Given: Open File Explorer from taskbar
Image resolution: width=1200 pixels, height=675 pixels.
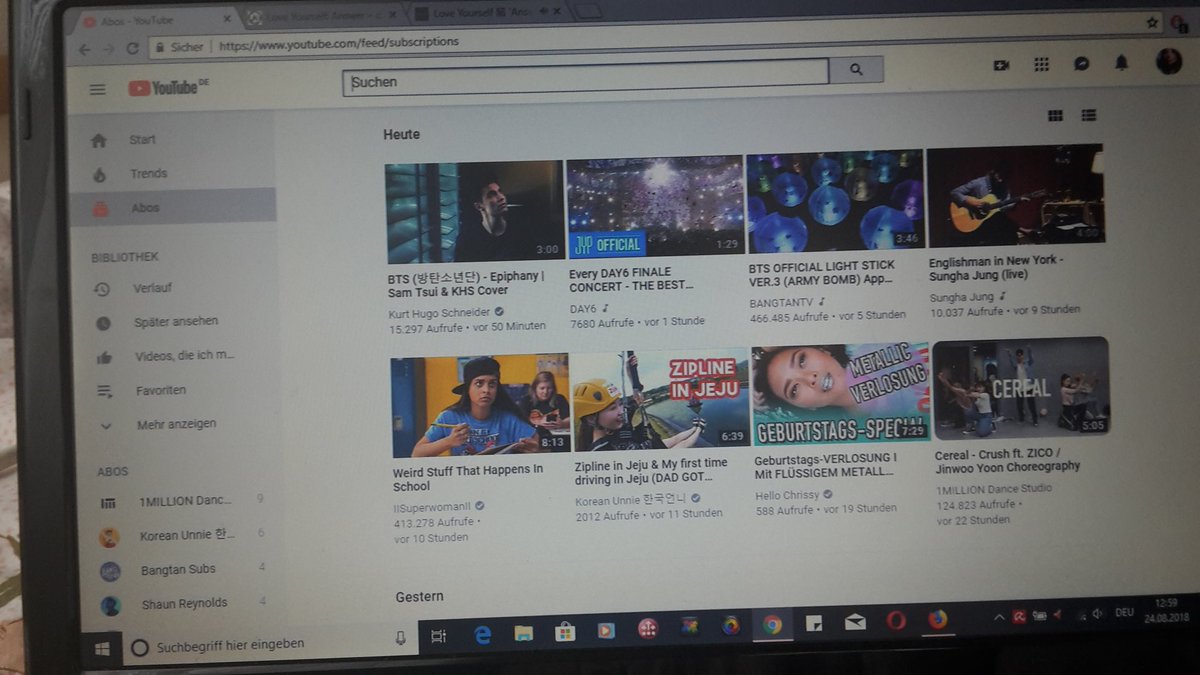Looking at the screenshot, I should (523, 632).
